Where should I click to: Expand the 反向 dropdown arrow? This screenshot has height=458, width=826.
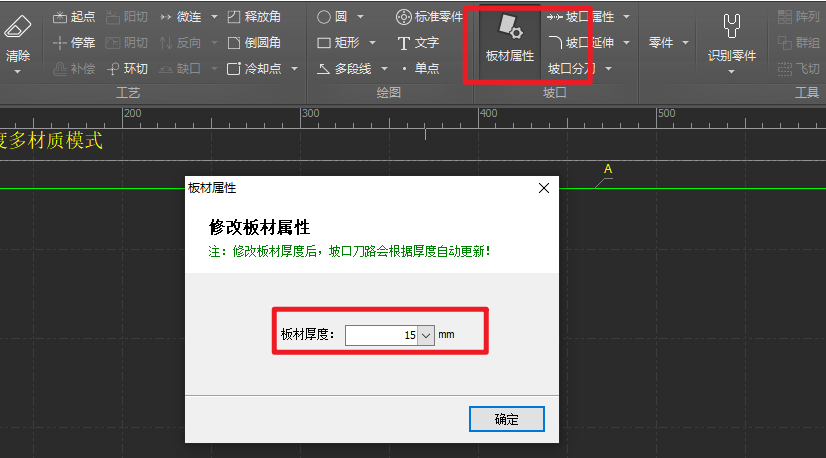point(214,43)
